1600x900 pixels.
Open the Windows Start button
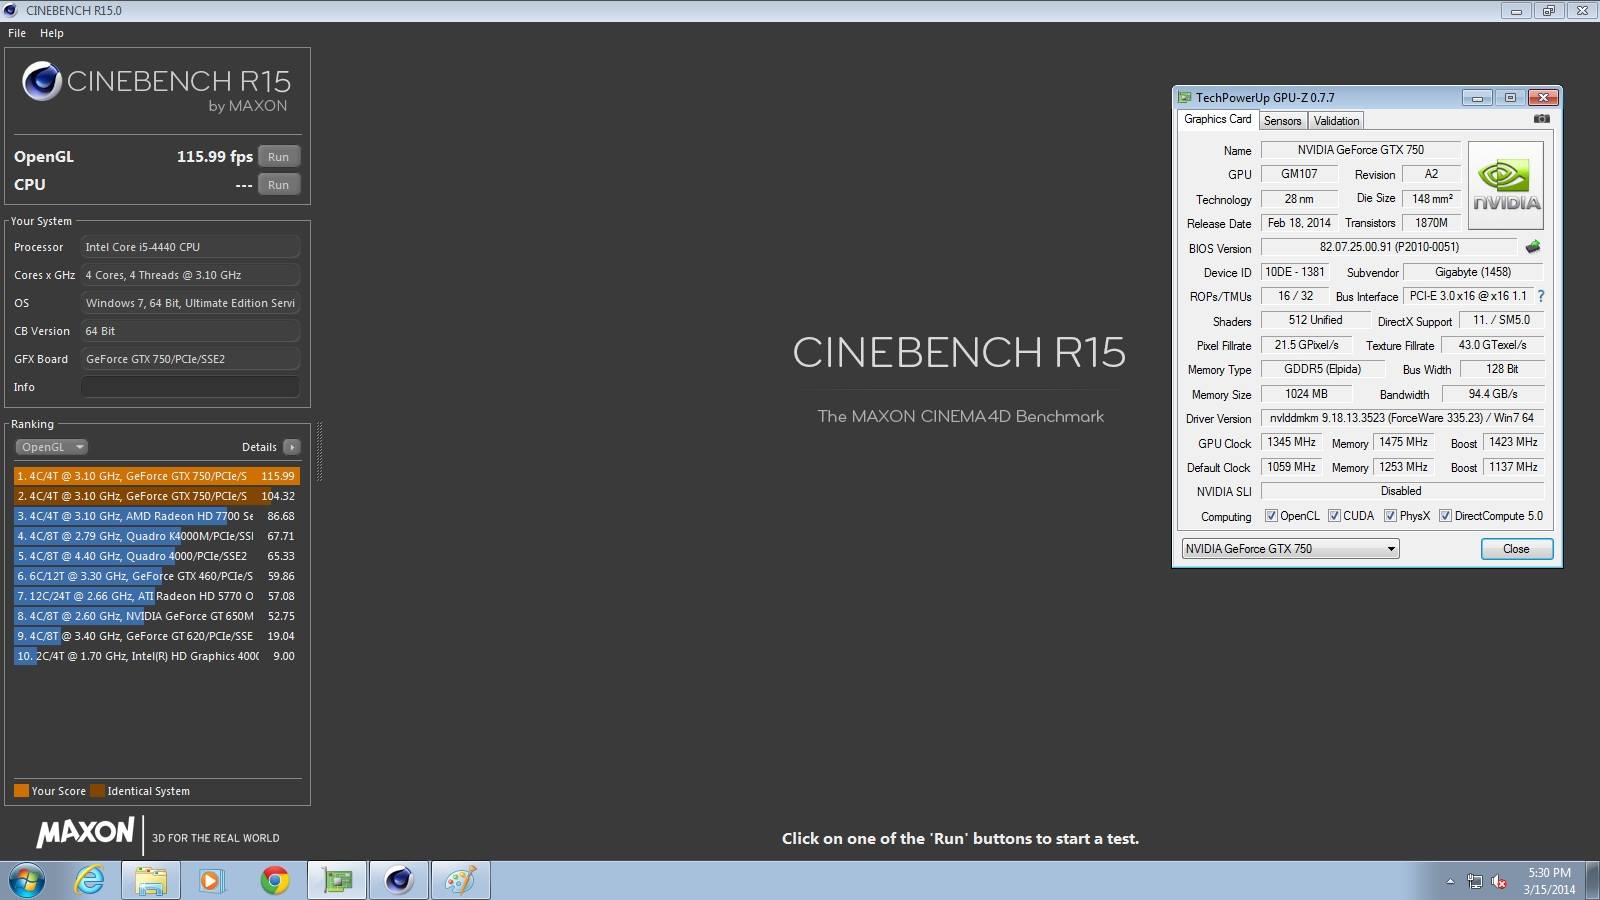27,881
